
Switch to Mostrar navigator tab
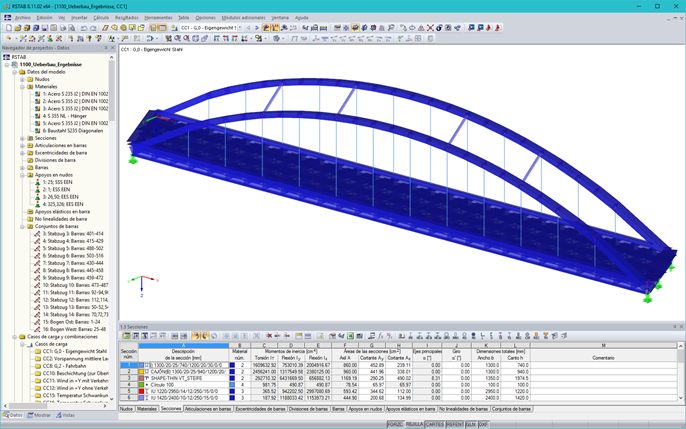tap(39, 415)
